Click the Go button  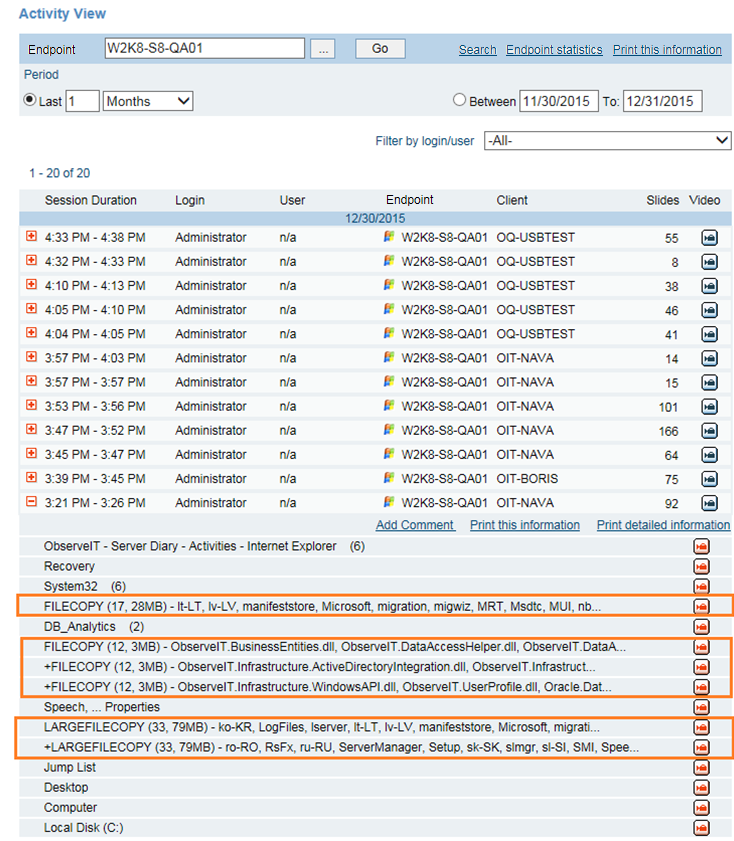[x=380, y=49]
